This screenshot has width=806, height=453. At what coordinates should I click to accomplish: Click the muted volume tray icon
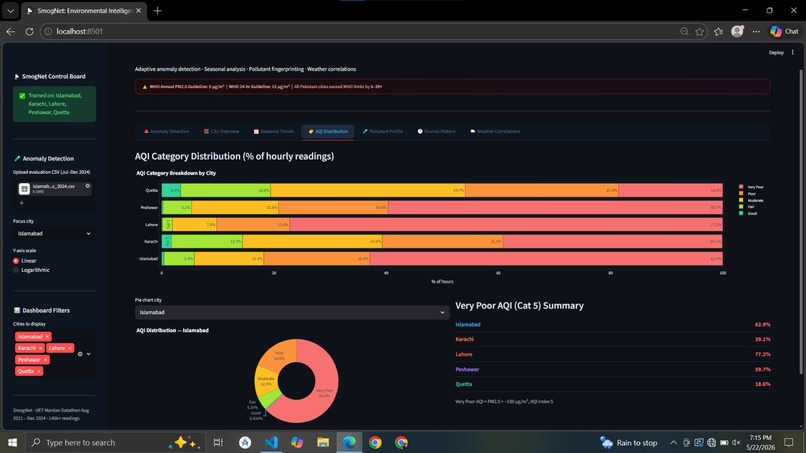pos(736,442)
